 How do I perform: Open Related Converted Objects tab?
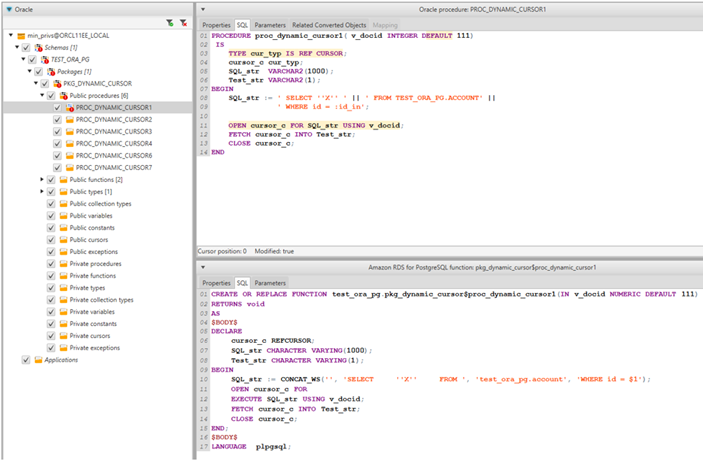coord(328,23)
